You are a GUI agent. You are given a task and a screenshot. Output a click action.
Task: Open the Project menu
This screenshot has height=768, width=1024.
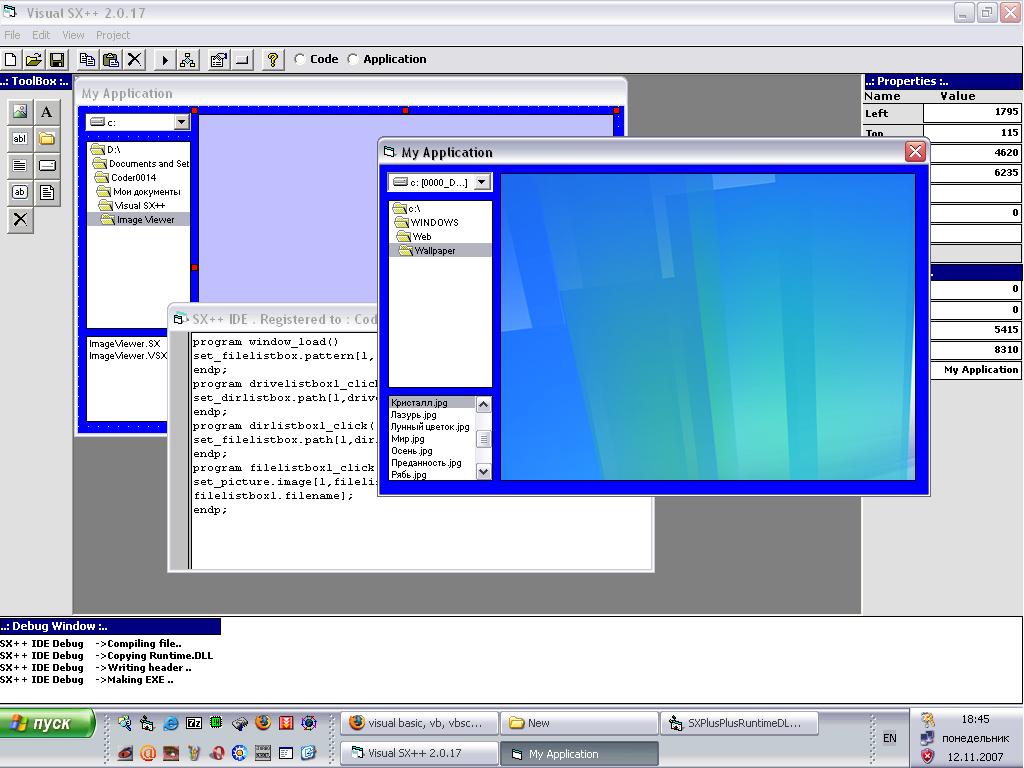coord(113,35)
